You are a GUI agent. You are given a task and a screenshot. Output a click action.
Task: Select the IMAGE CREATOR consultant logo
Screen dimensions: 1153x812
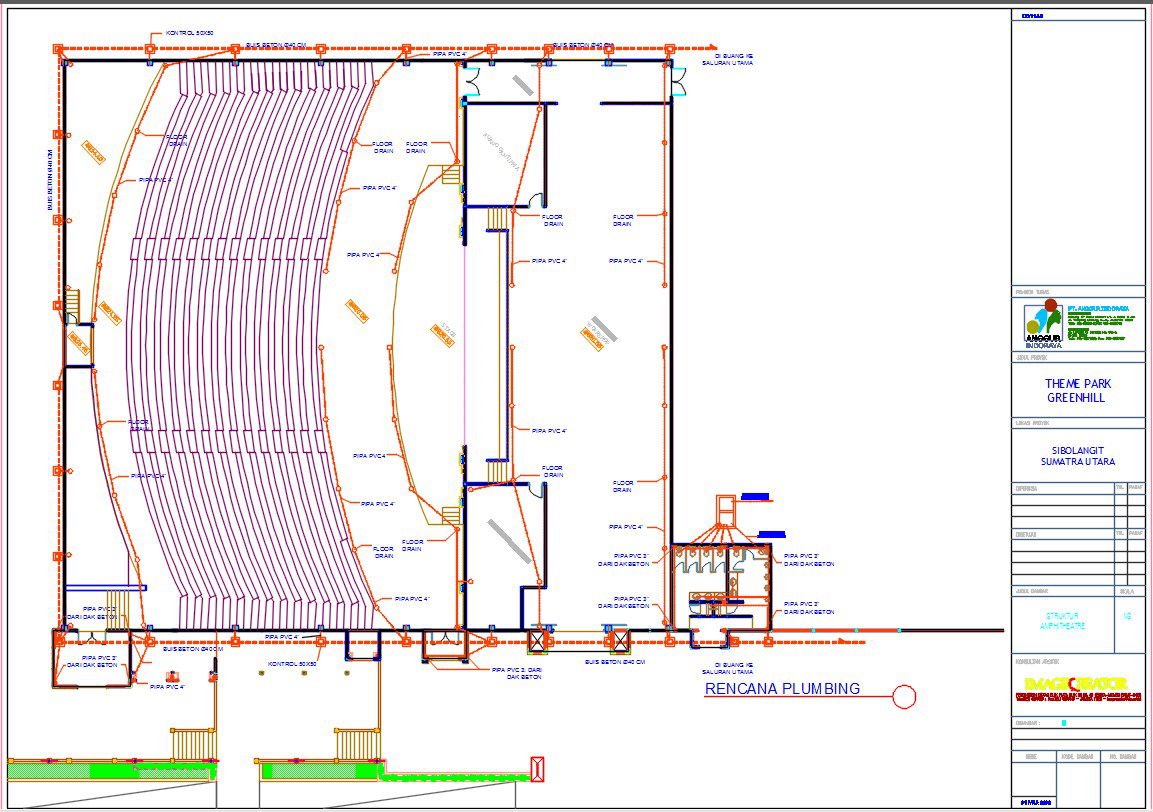[x=1075, y=684]
